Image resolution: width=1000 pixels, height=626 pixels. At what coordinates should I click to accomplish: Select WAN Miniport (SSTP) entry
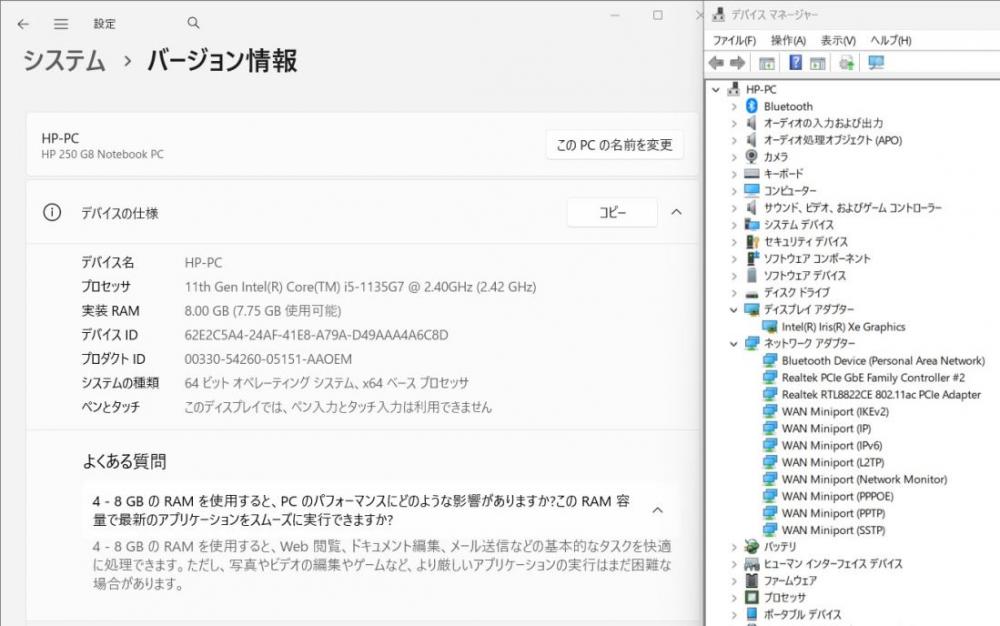tap(833, 530)
